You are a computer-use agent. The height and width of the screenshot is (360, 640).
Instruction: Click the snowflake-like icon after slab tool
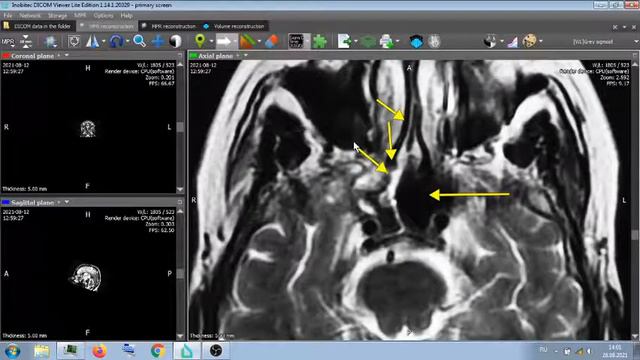click(x=50, y=41)
